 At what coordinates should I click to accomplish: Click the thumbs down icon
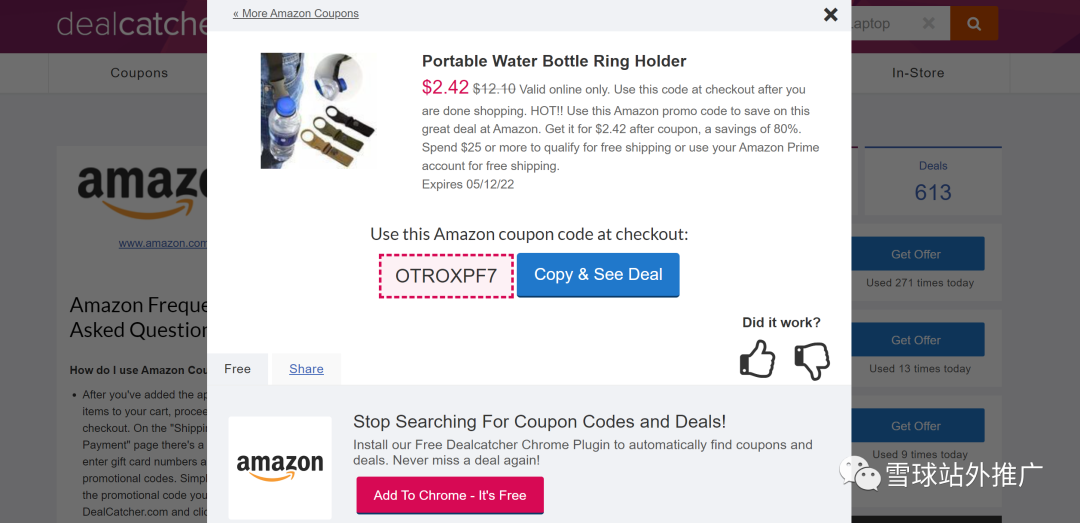coord(812,360)
